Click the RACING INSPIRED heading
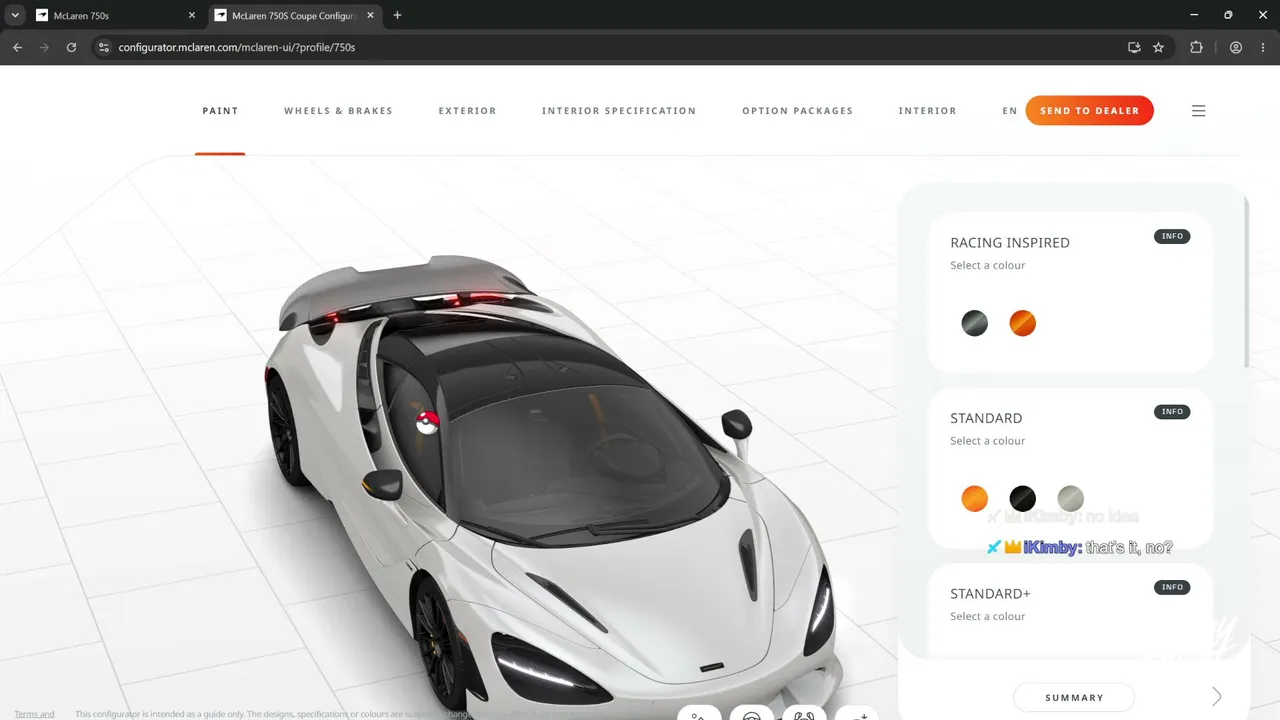The width and height of the screenshot is (1280, 720). point(1010,243)
